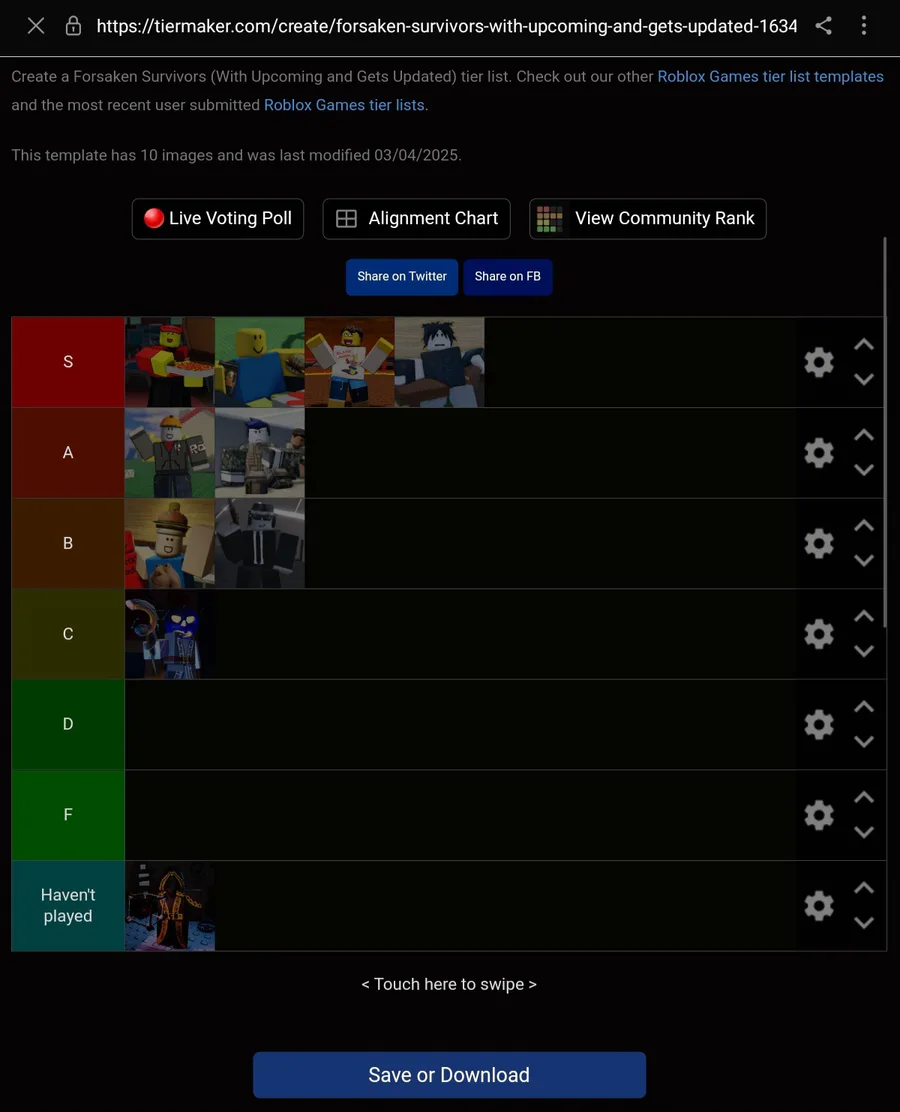Viewport: 900px width, 1112px height.
Task: Move the Haven't played row up
Action: pyautogui.click(x=864, y=888)
